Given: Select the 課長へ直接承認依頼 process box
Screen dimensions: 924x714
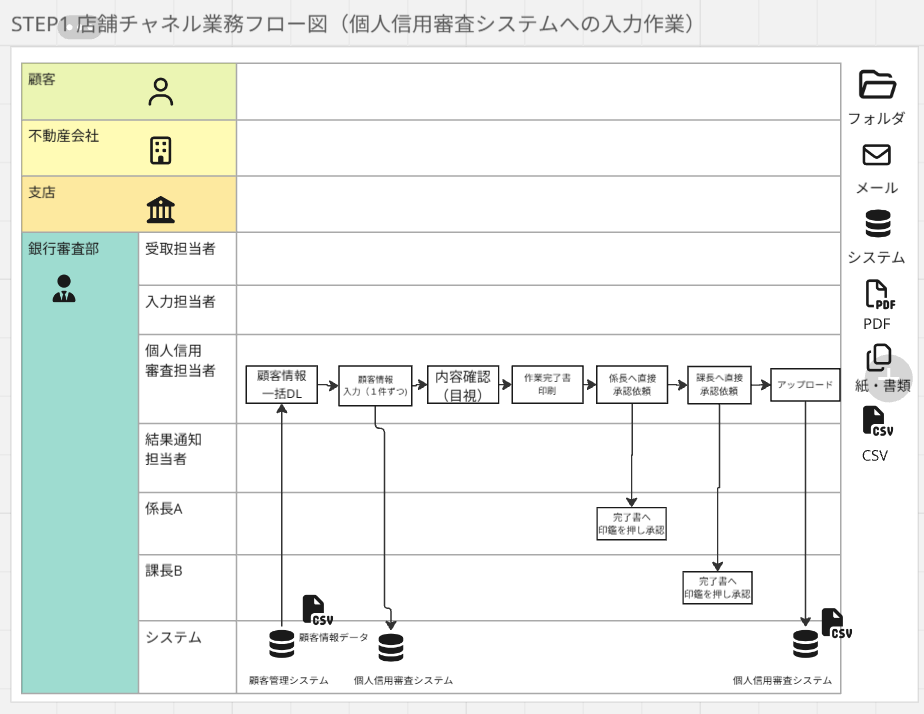Looking at the screenshot, I should click(x=720, y=385).
